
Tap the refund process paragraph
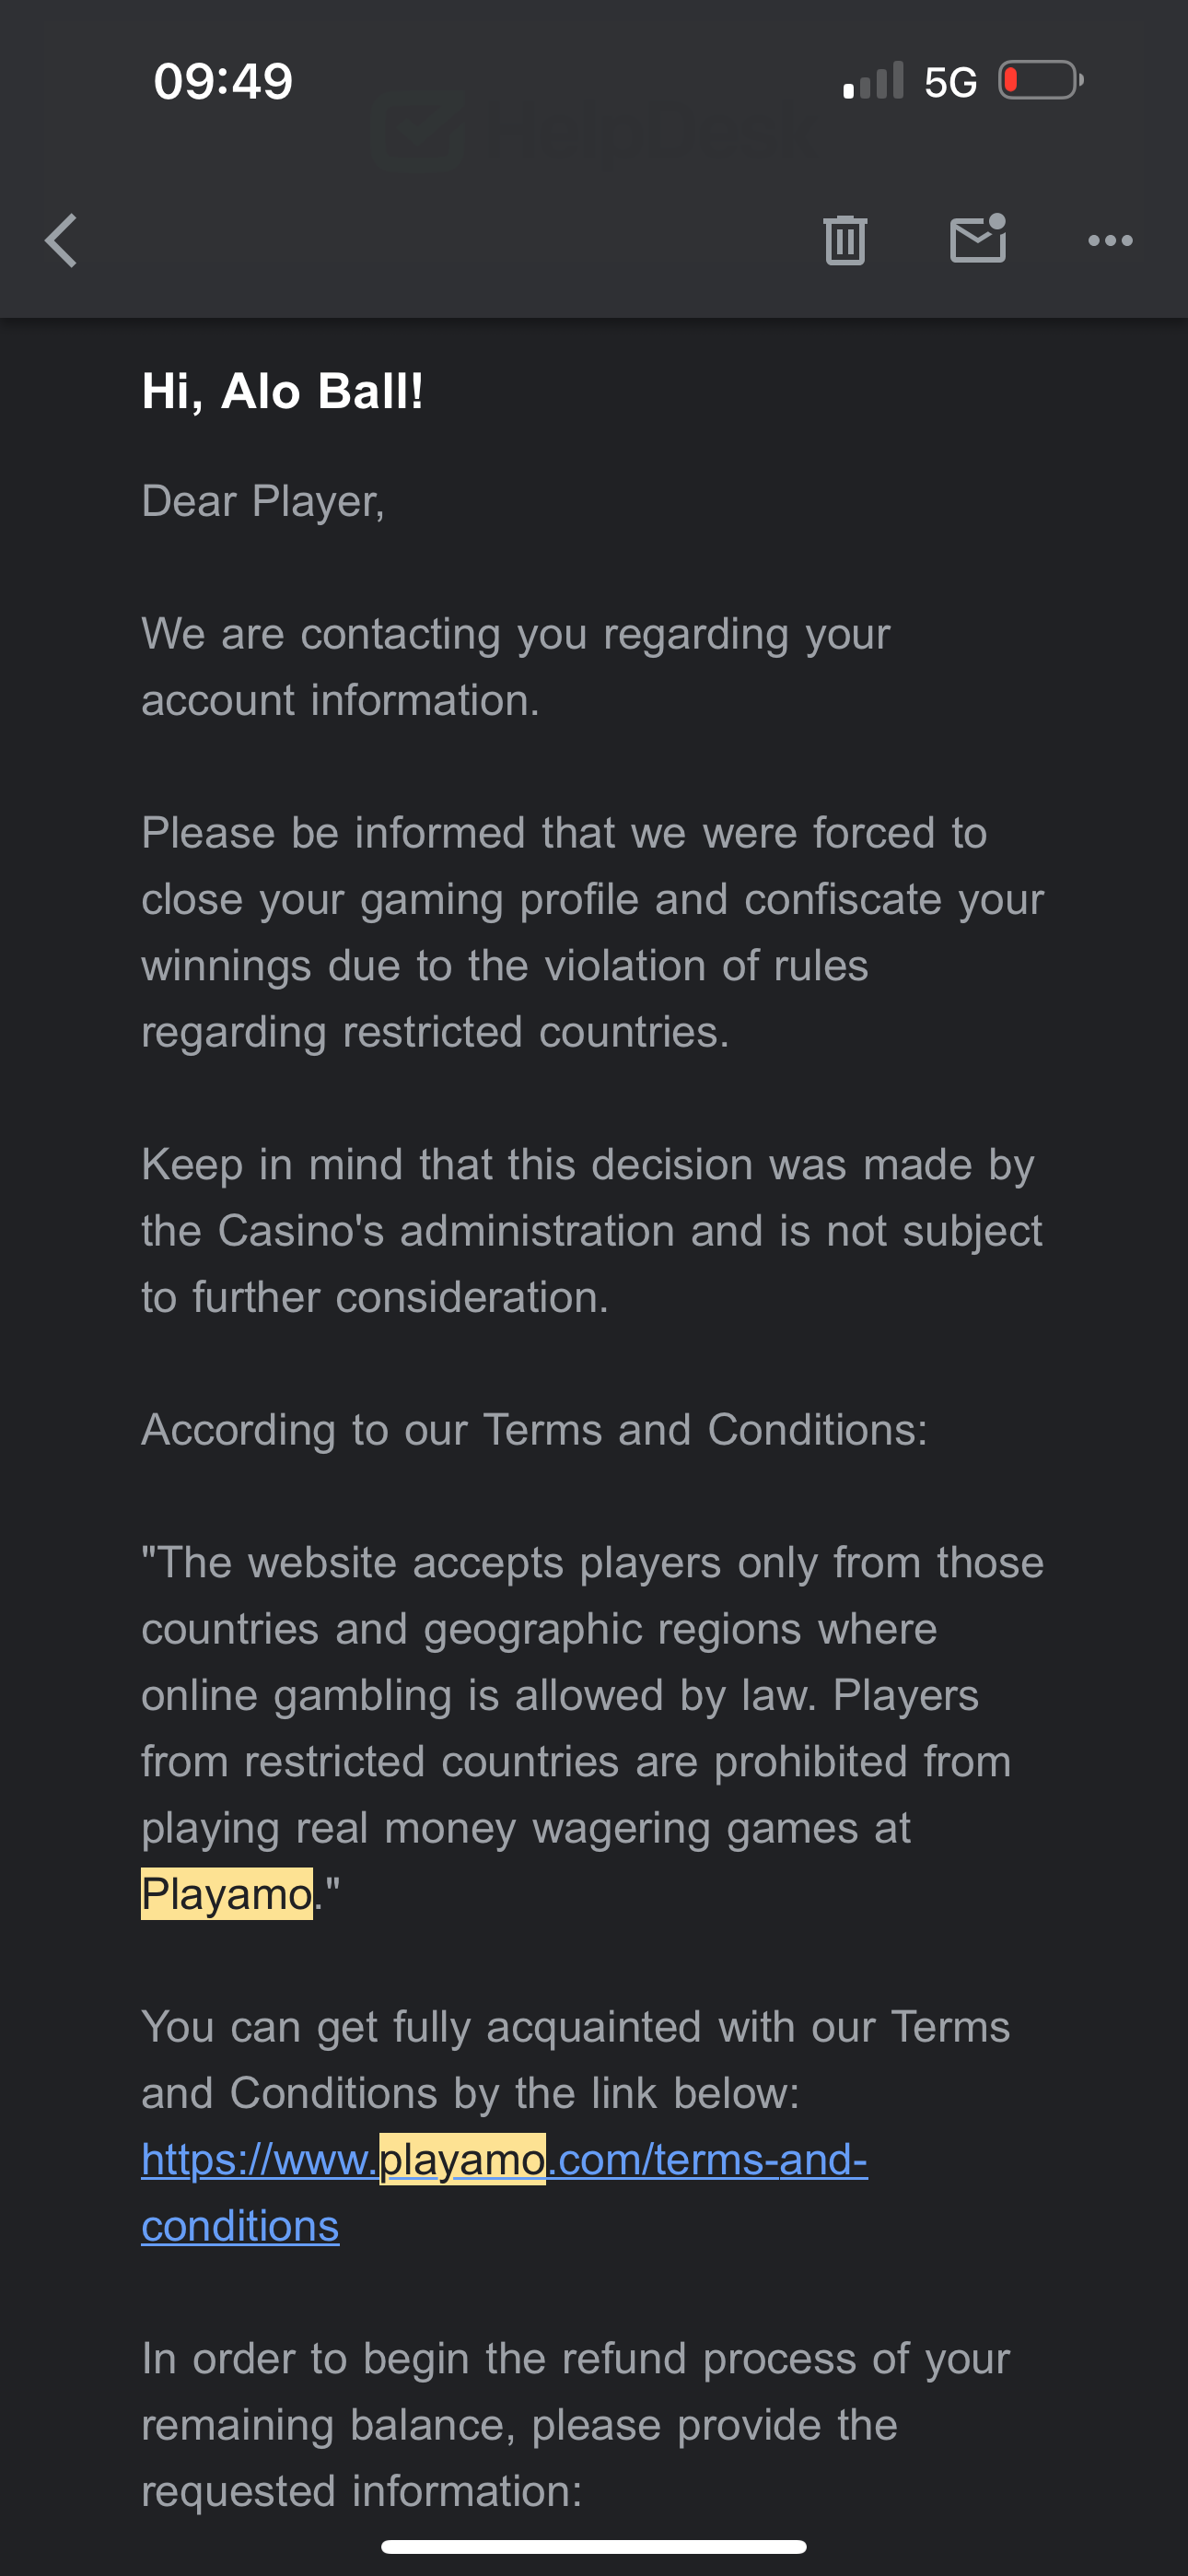575,2424
